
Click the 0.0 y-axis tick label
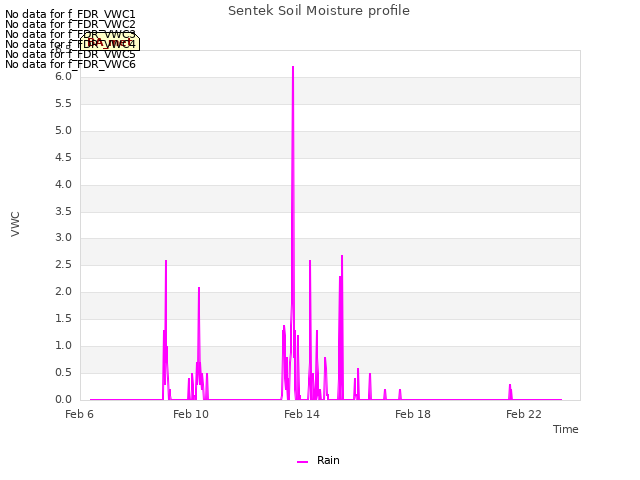[63, 399]
